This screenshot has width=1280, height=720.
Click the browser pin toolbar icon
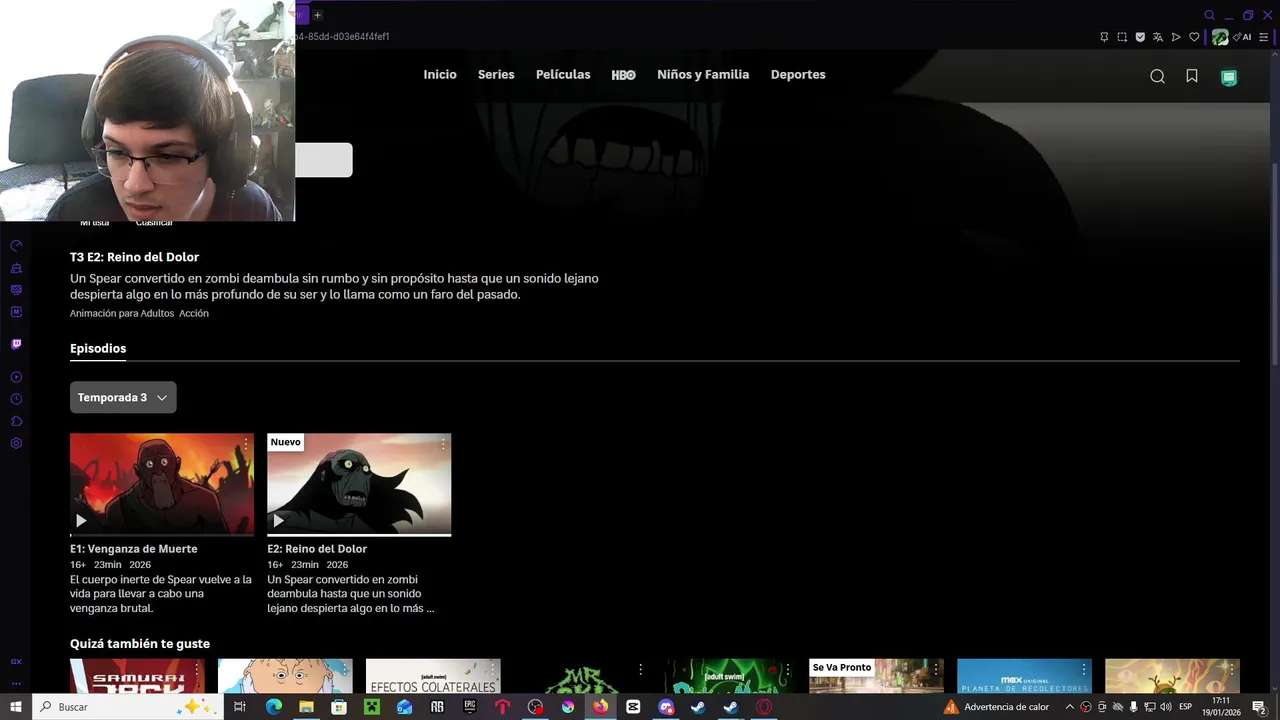[x=1104, y=37]
